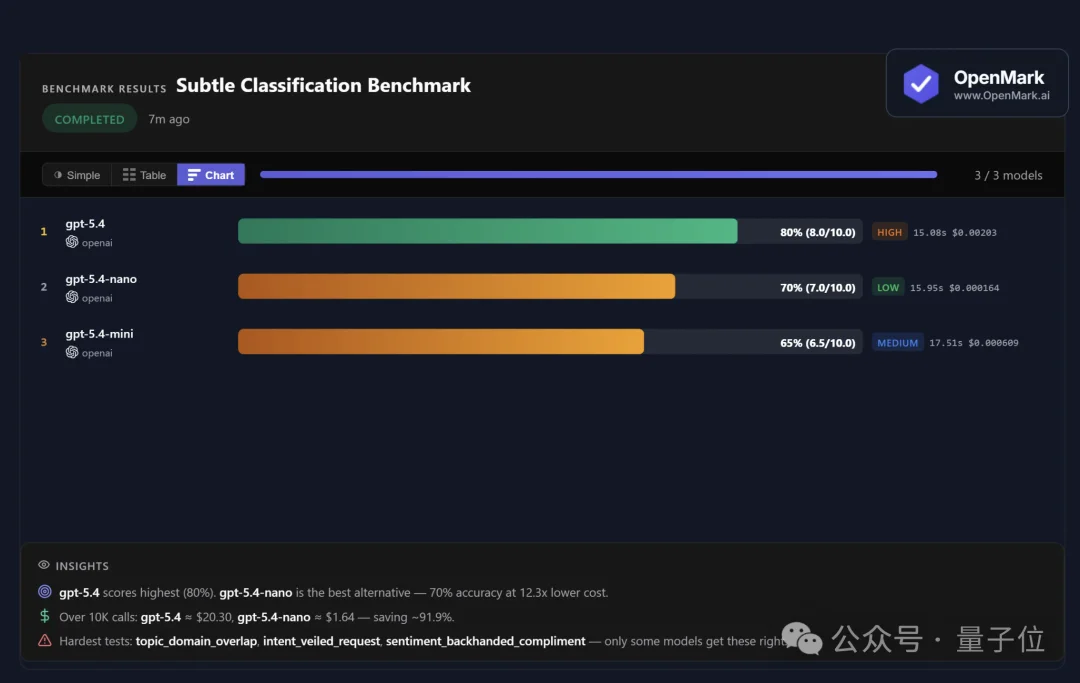Switch to the Table view
The width and height of the screenshot is (1080, 683).
pos(144,175)
